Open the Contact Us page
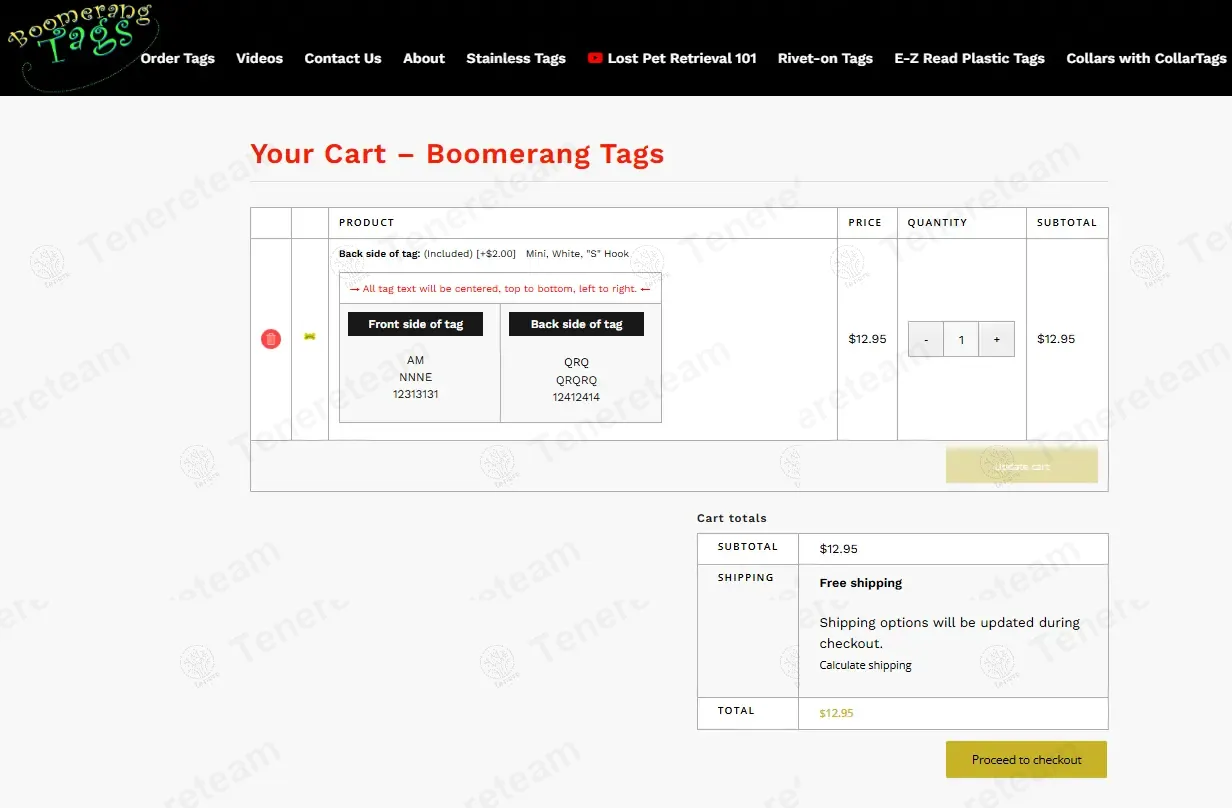Viewport: 1232px width, 808px height. 343,58
